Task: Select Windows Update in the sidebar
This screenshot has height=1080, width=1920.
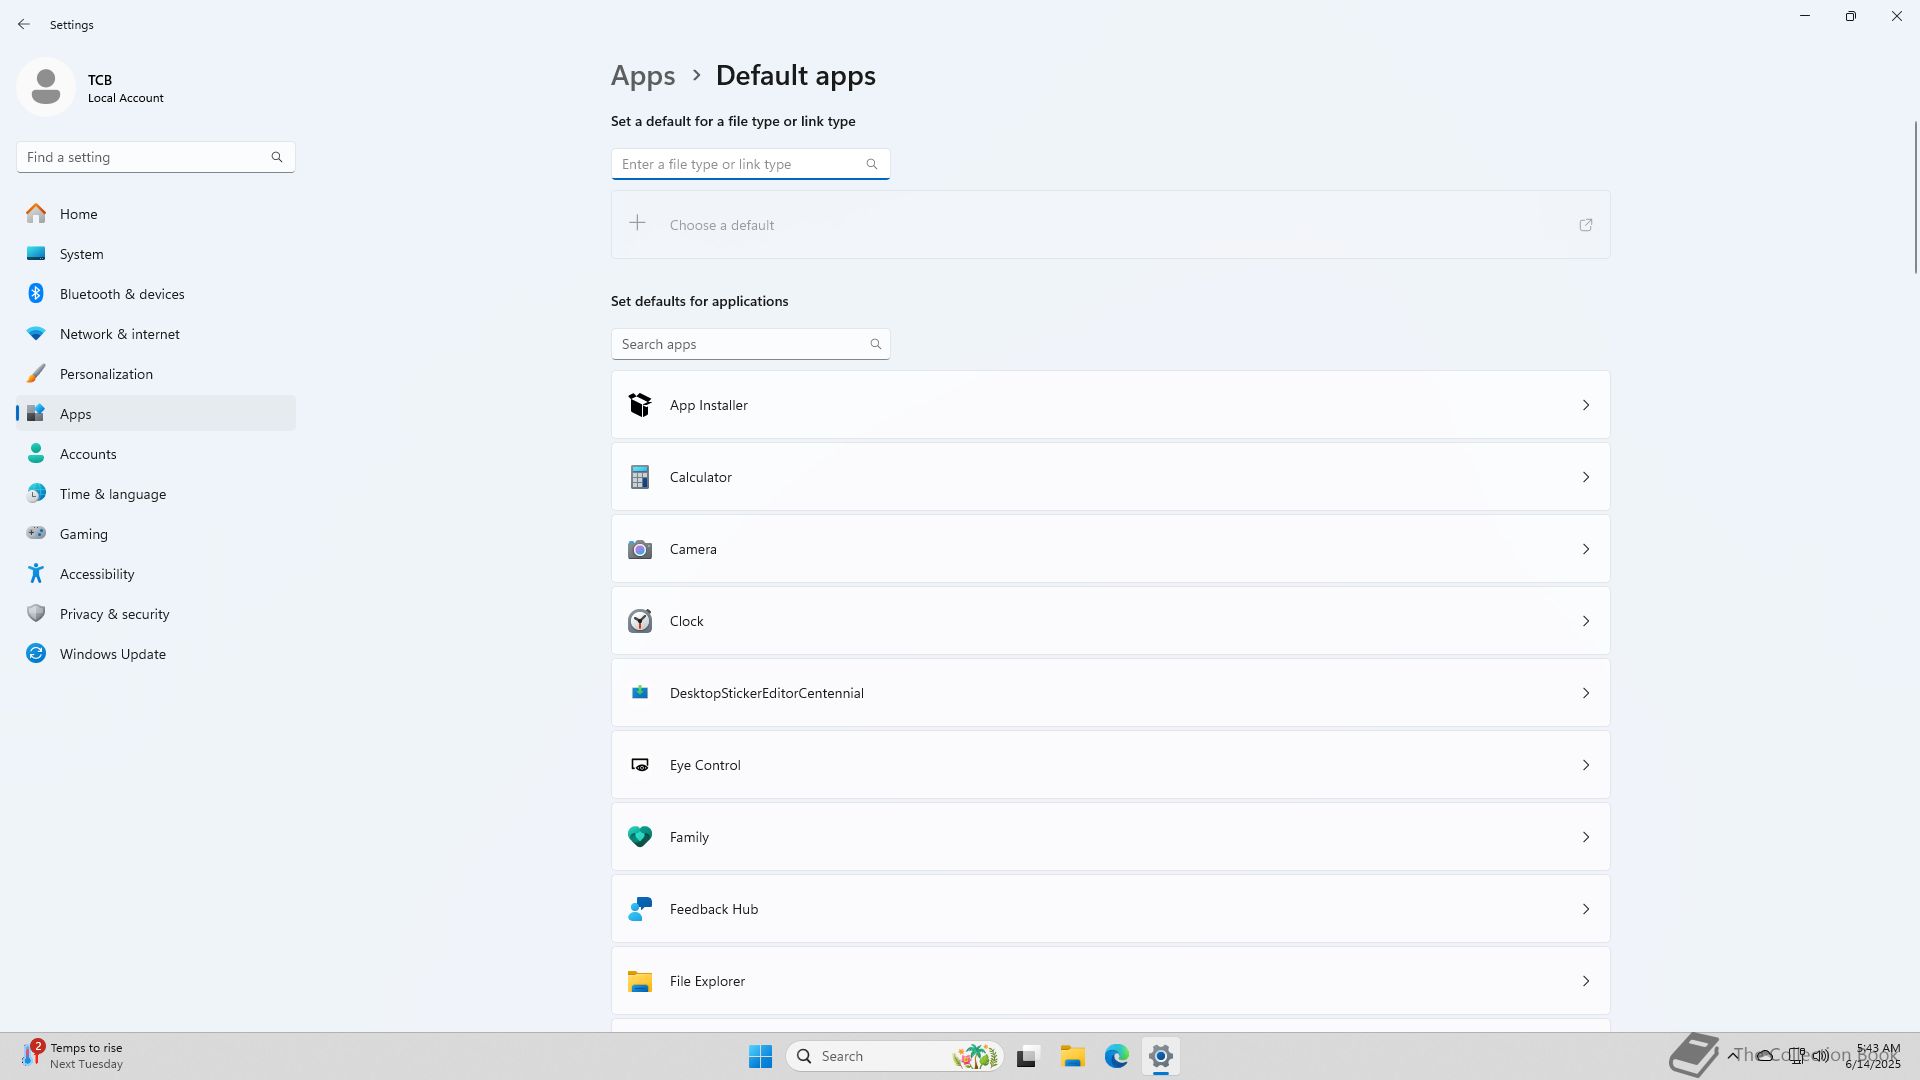Action: (x=112, y=654)
